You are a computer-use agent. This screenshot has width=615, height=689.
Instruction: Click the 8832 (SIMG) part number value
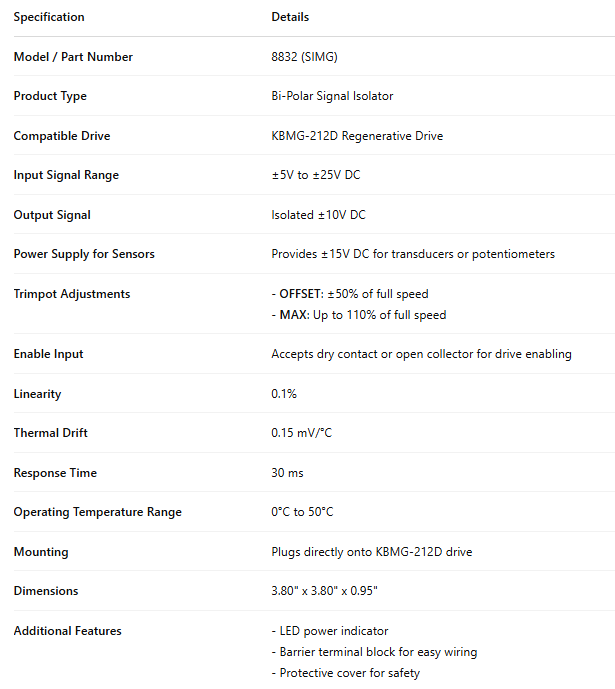[304, 57]
